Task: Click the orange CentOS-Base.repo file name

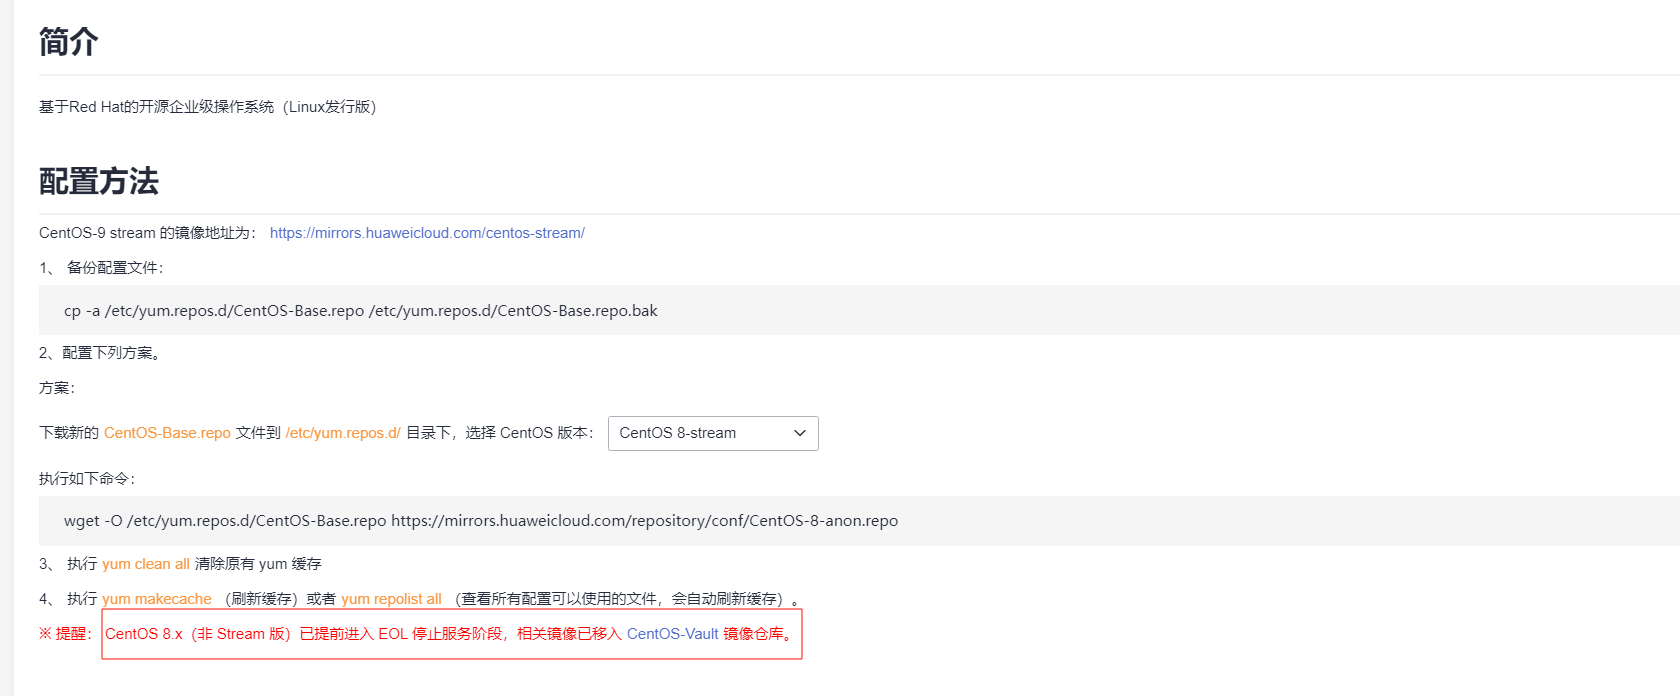Action: 167,433
